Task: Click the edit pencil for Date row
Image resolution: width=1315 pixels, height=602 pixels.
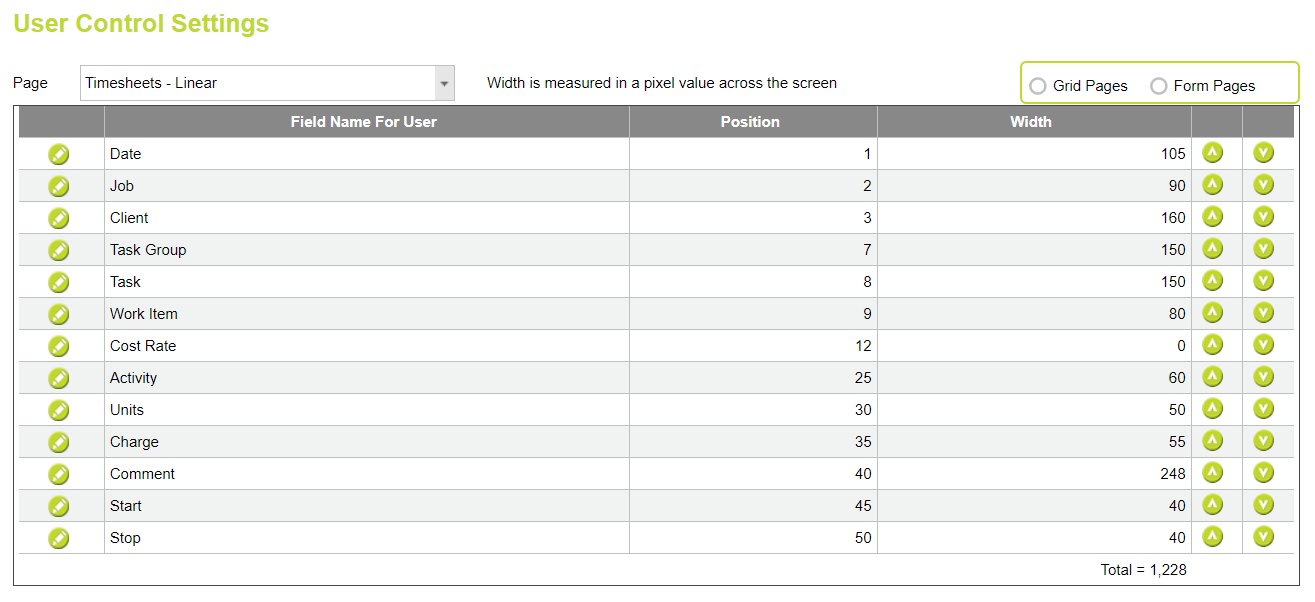Action: point(59,154)
